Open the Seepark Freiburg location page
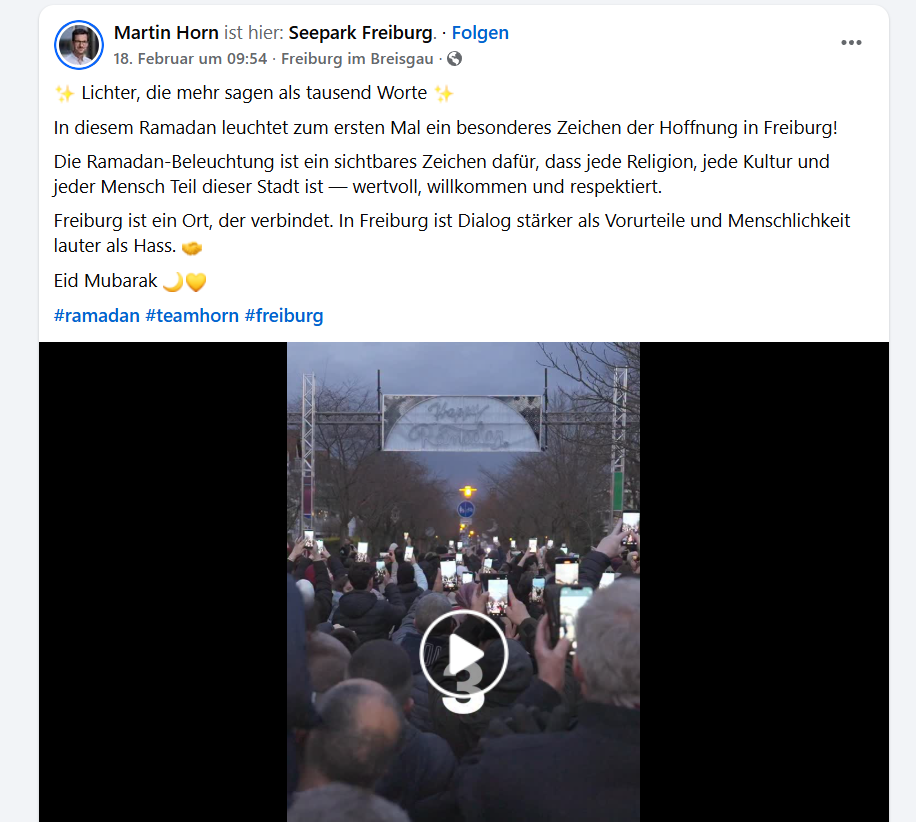This screenshot has width=916, height=822. 361,33
